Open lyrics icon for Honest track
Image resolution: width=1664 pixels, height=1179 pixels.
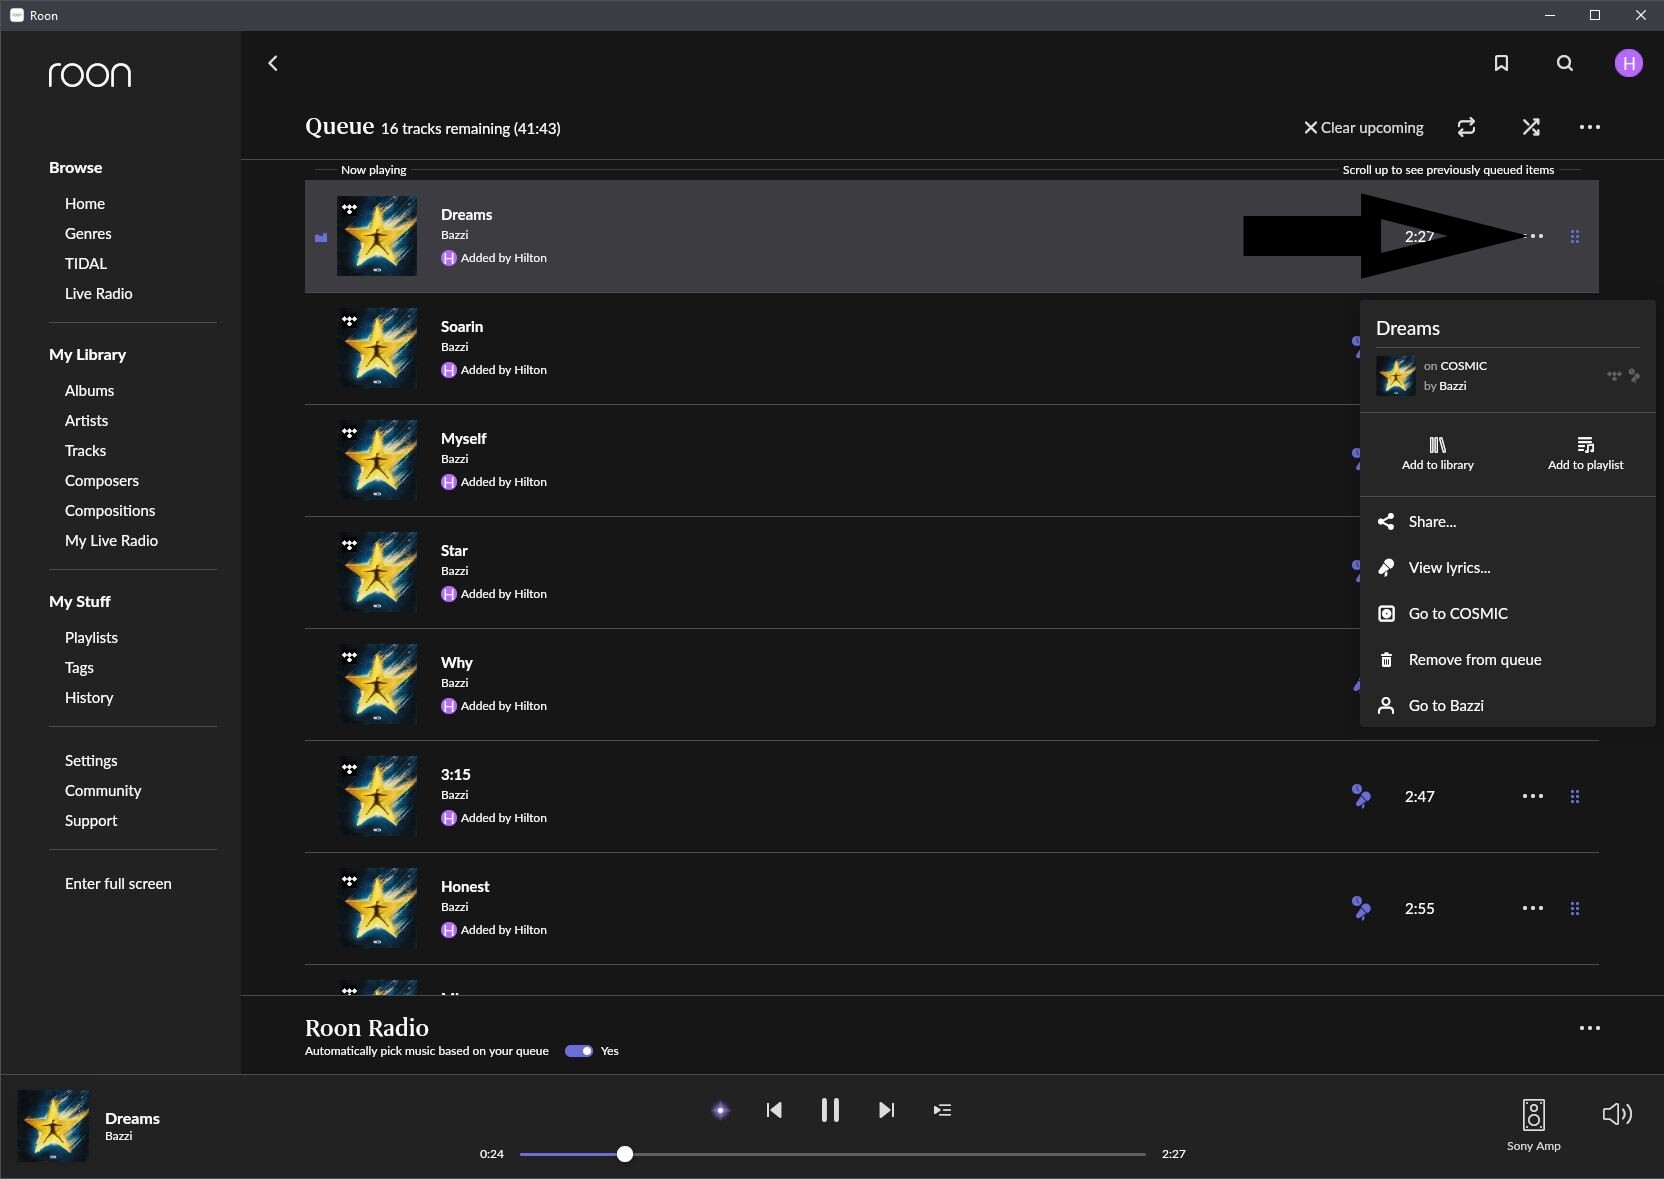pyautogui.click(x=1361, y=909)
